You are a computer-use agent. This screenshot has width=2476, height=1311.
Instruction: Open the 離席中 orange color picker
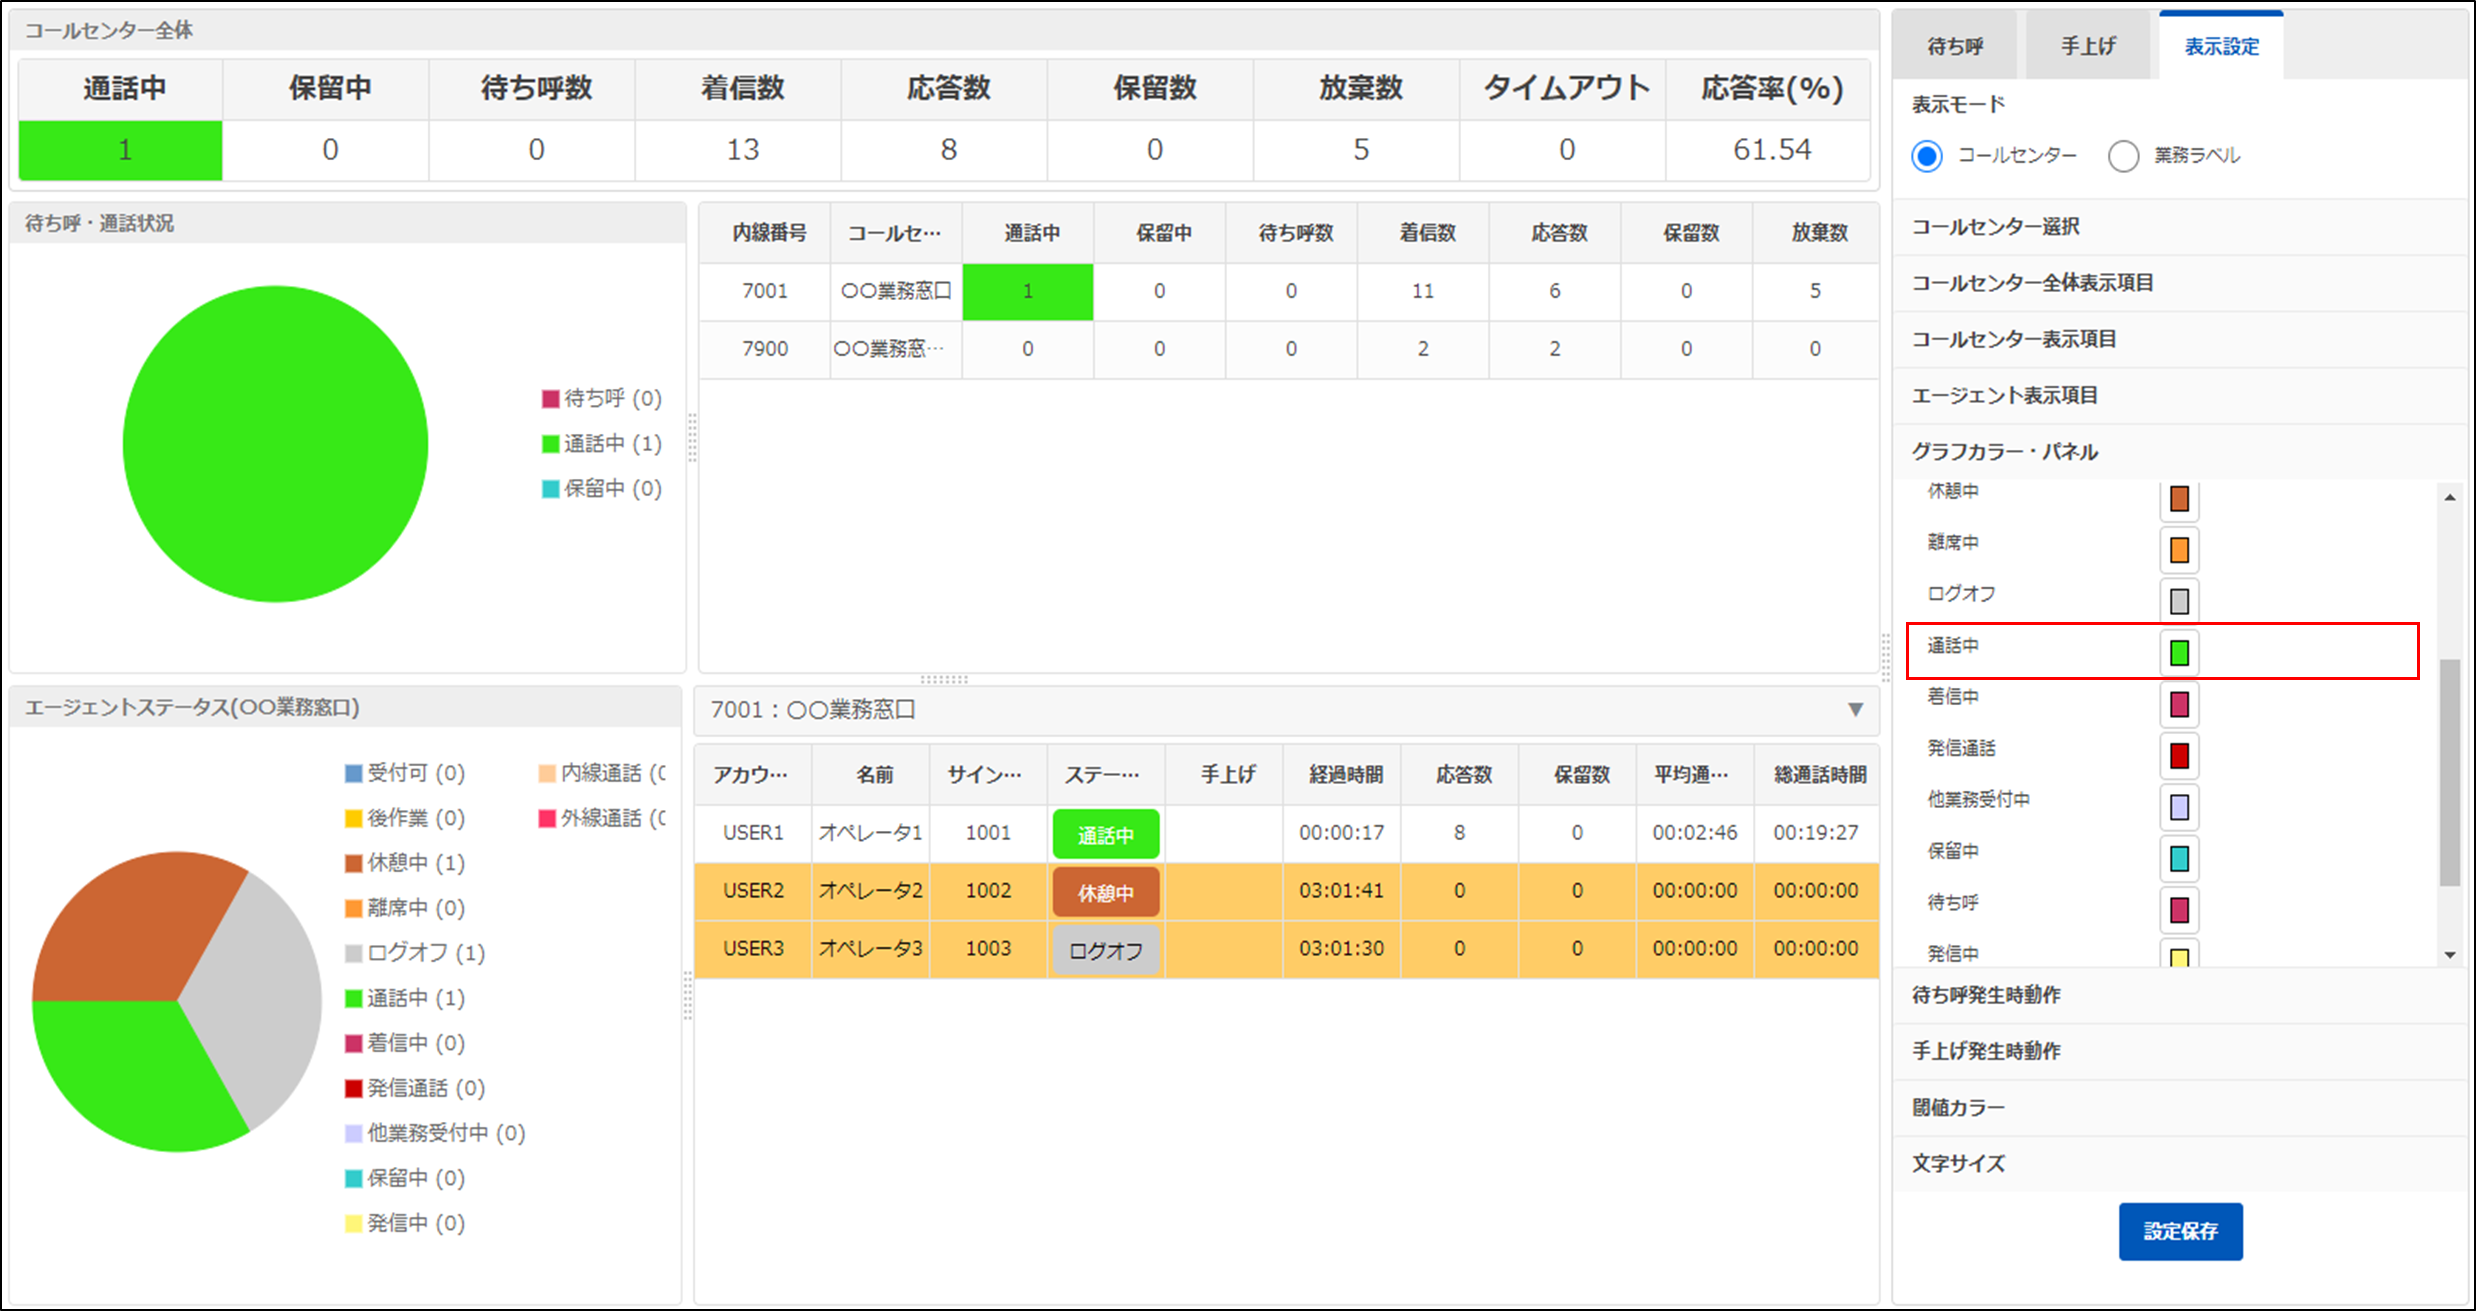click(x=2179, y=550)
